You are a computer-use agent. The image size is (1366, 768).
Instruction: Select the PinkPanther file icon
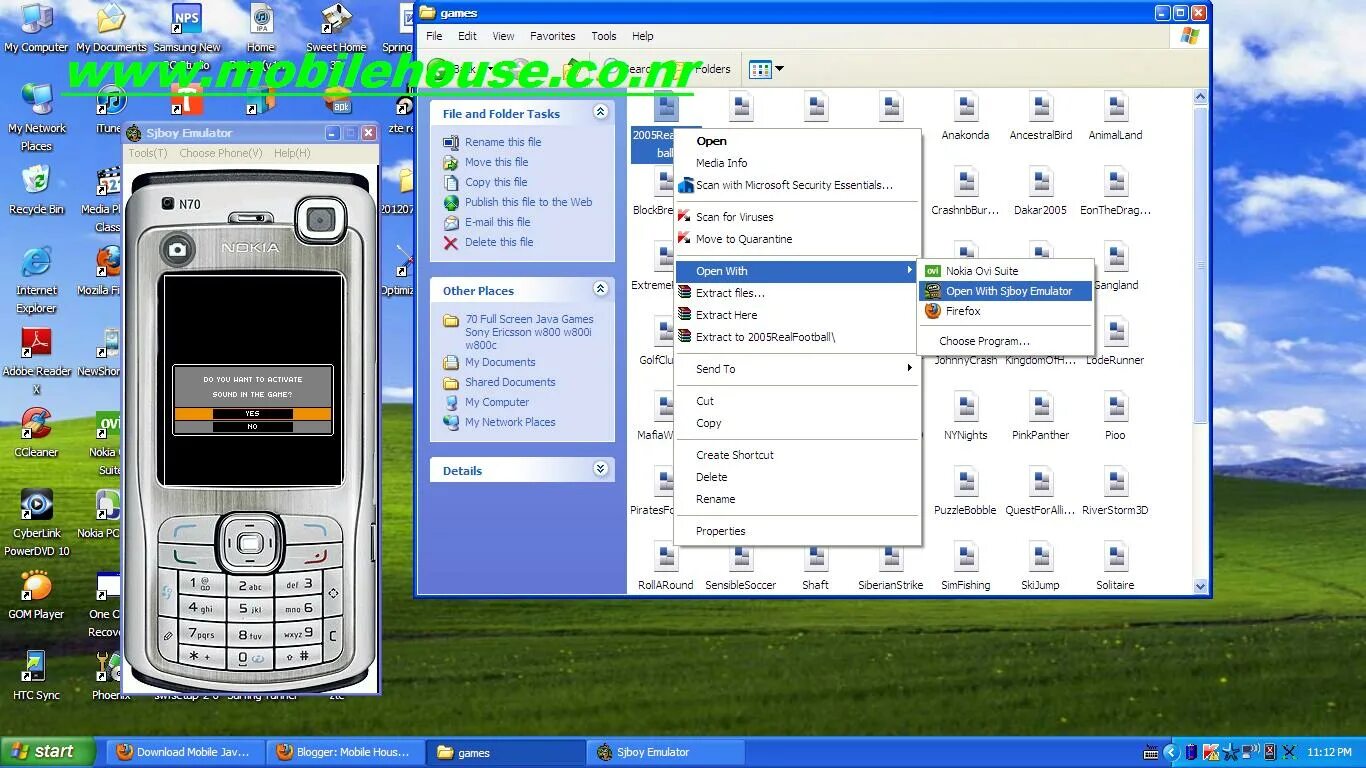(x=1040, y=407)
